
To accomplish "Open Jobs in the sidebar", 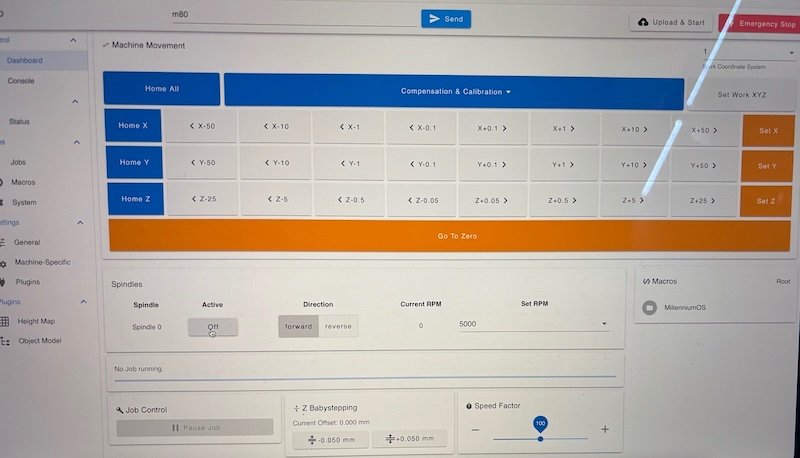I will pos(18,162).
